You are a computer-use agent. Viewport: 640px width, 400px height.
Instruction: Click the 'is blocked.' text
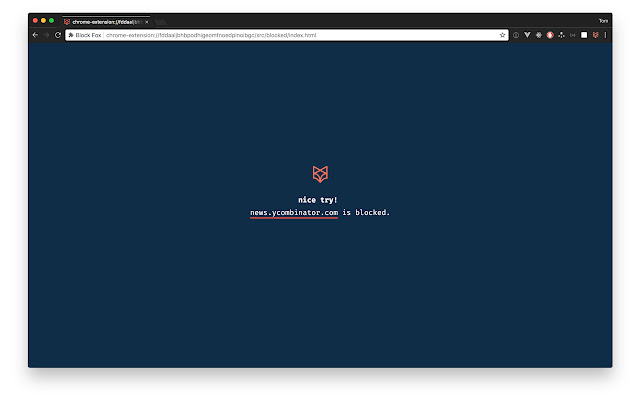[366, 212]
